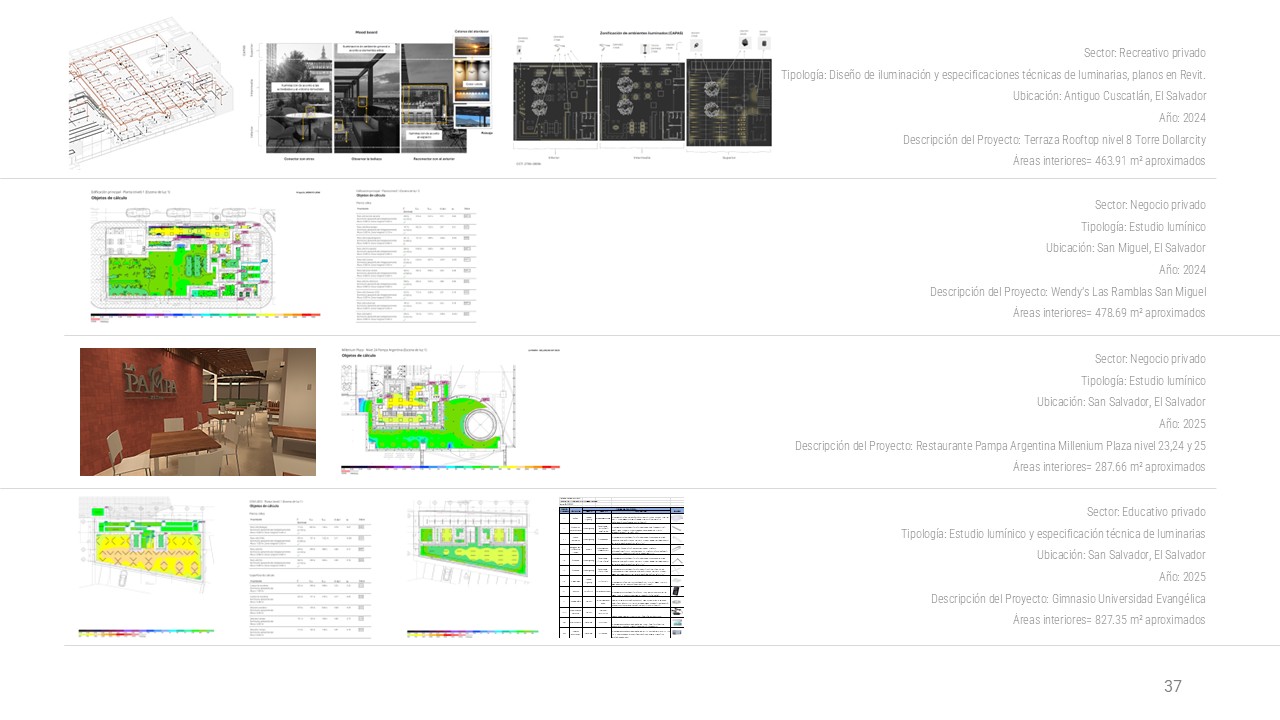This screenshot has height=720, width=1280.
Task: Click the color scale below Pampa plan
Action: click(x=450, y=467)
